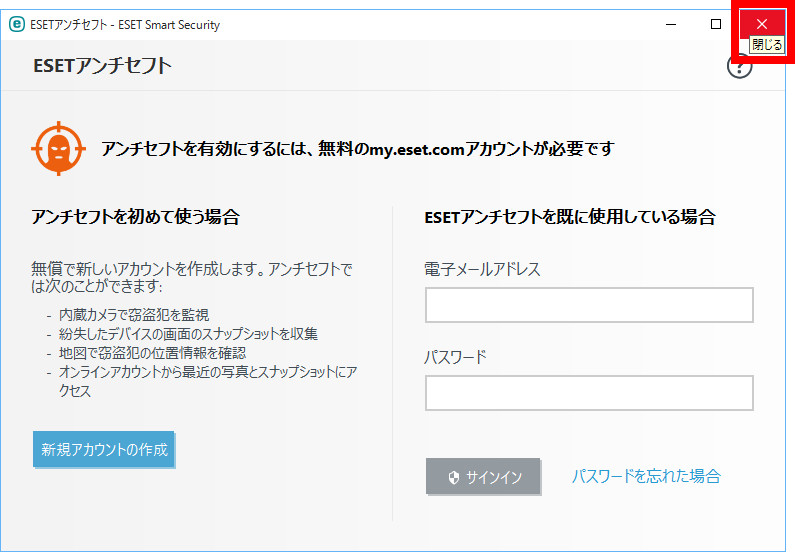
Task: Click the my.eset.com account requirement message
Action: [x=358, y=149]
